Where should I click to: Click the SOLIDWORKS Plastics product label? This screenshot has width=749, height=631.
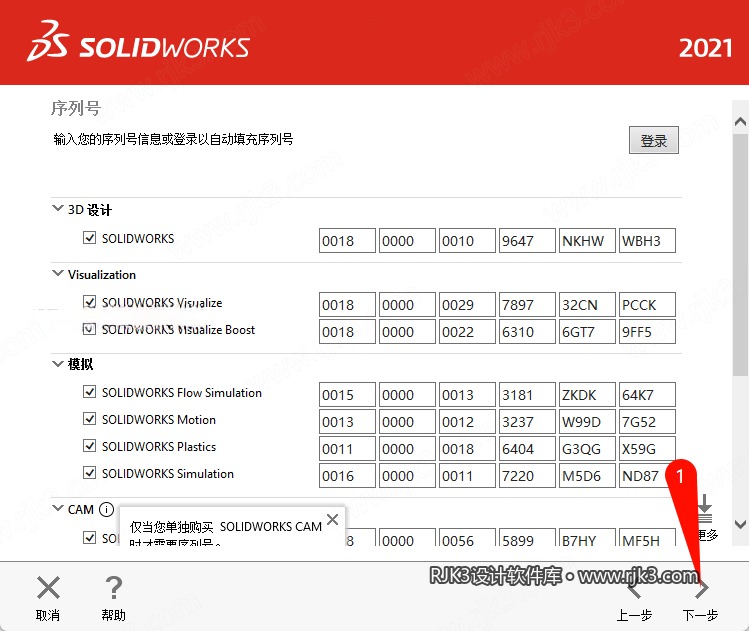tap(159, 447)
